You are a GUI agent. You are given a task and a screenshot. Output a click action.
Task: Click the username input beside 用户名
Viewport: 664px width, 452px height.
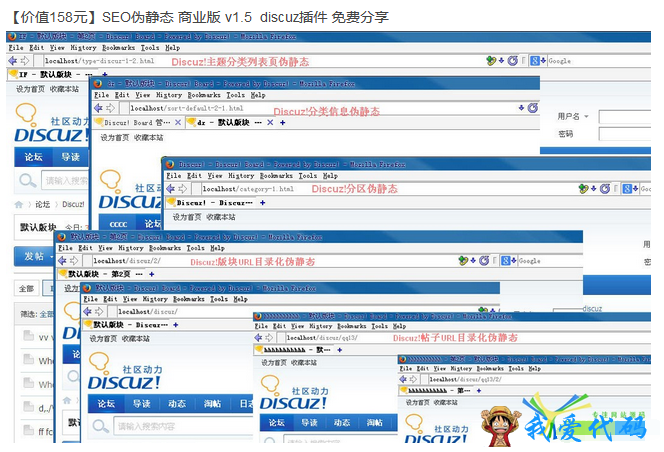(x=625, y=116)
